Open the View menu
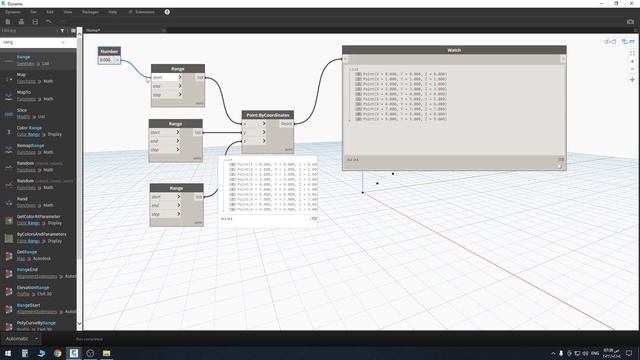 pyautogui.click(x=68, y=12)
